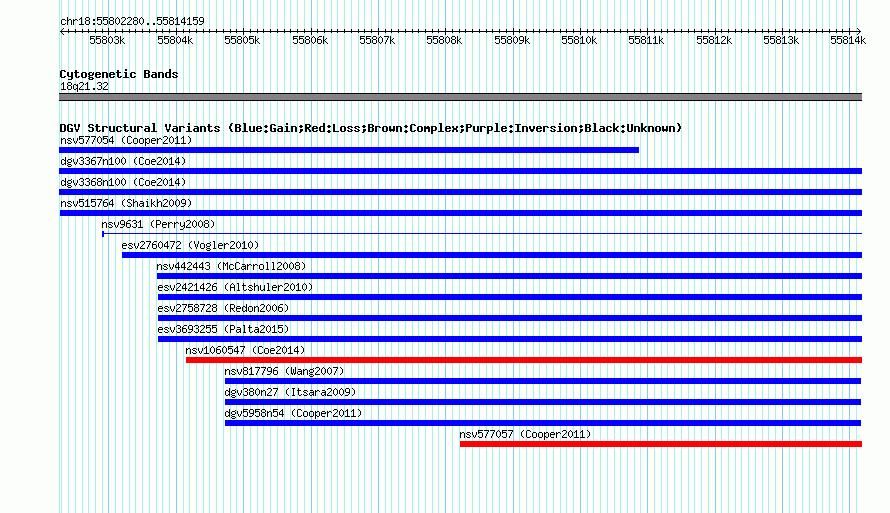Click the chr18:55802280..55814159 coordinate label
The height and width of the screenshot is (513, 890).
[132, 21]
